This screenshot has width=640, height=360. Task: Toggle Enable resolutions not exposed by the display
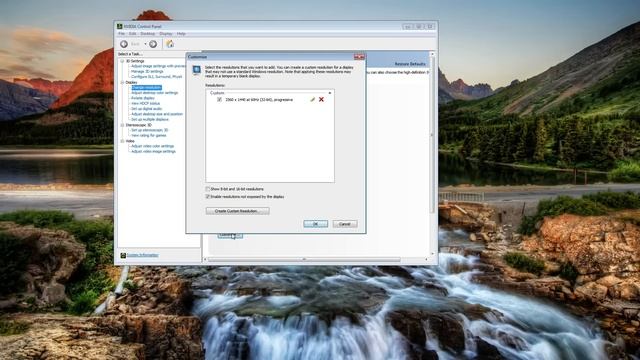tap(208, 196)
